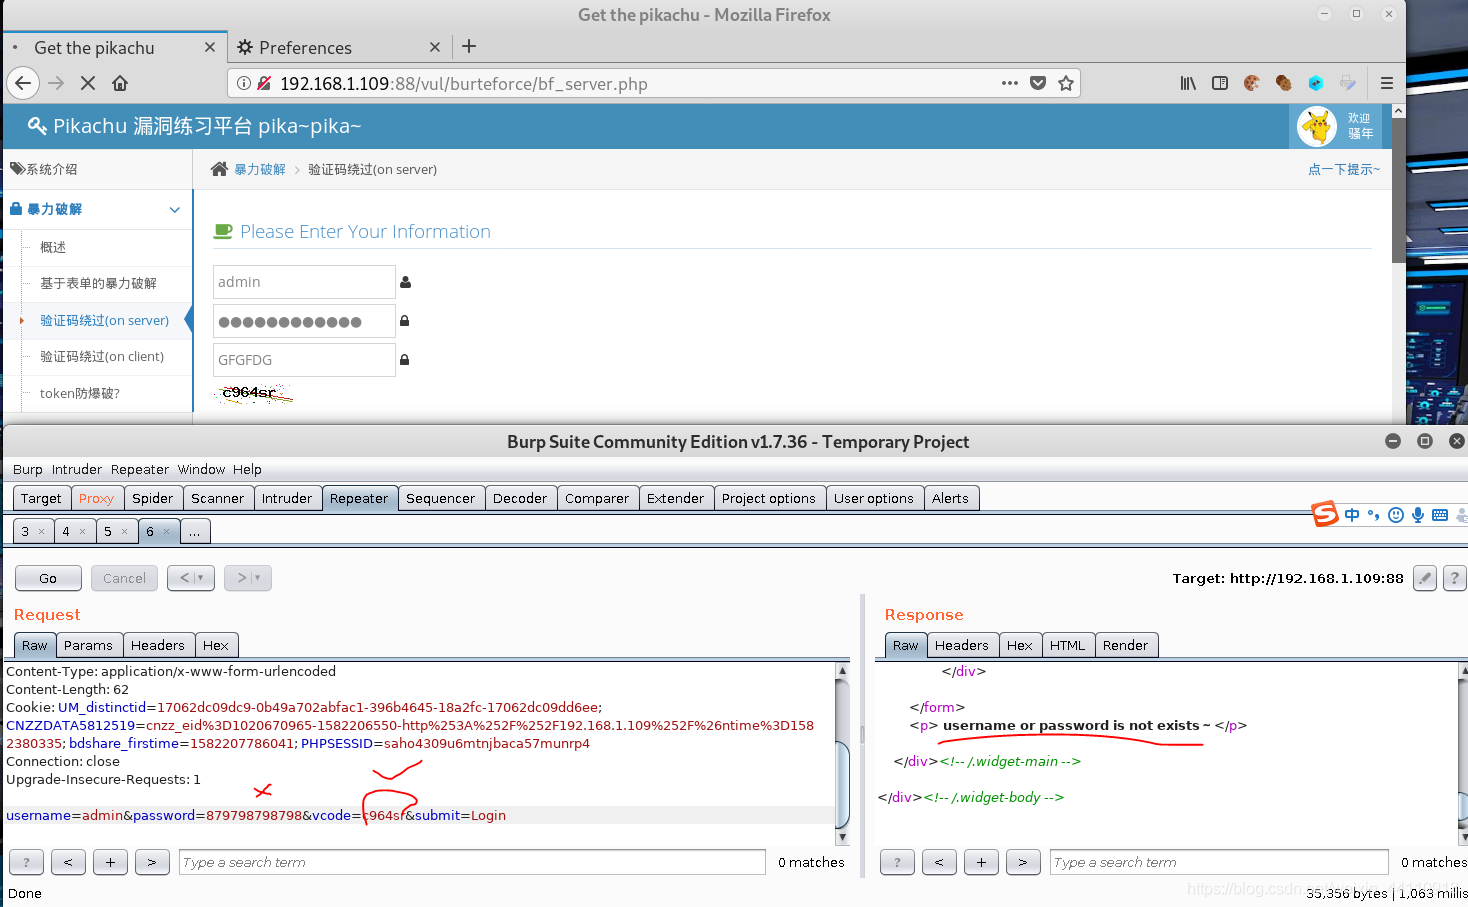Open 验证码绕过(on client) sidebar item

coord(102,356)
